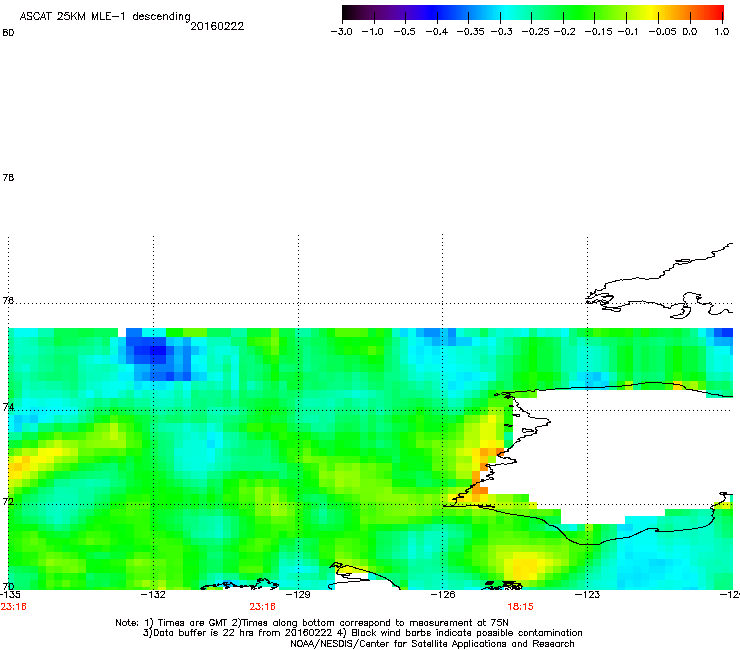Click the 74 latitude label on left axis

point(8,407)
